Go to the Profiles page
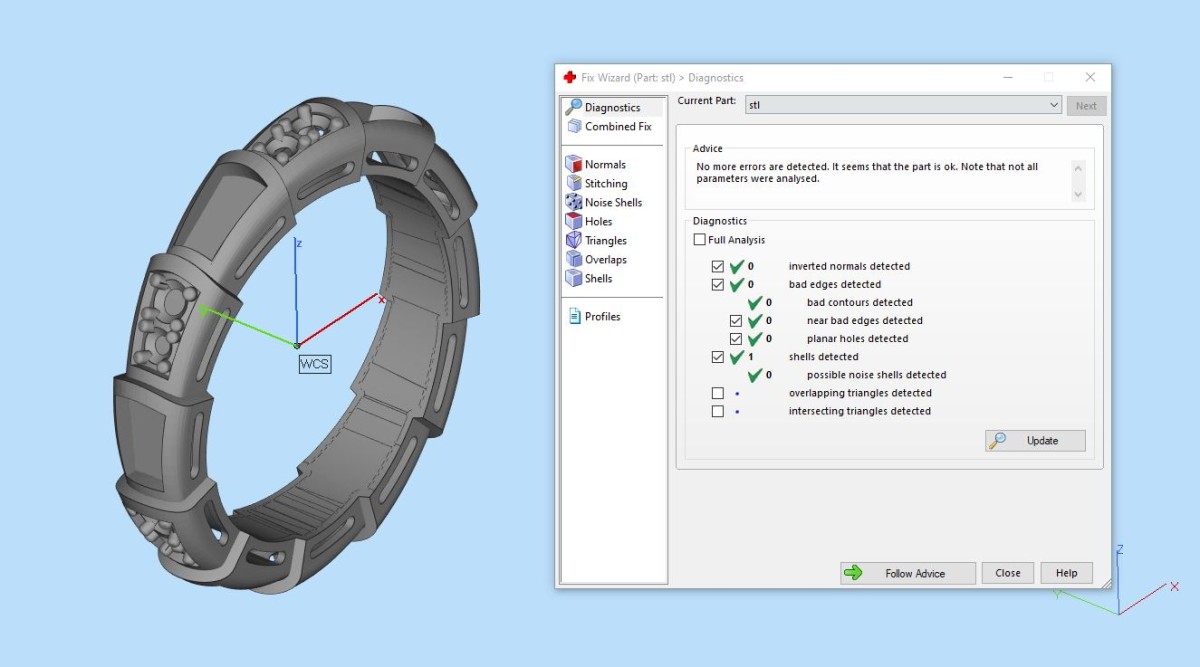Viewport: 1200px width, 667px height. tap(602, 317)
